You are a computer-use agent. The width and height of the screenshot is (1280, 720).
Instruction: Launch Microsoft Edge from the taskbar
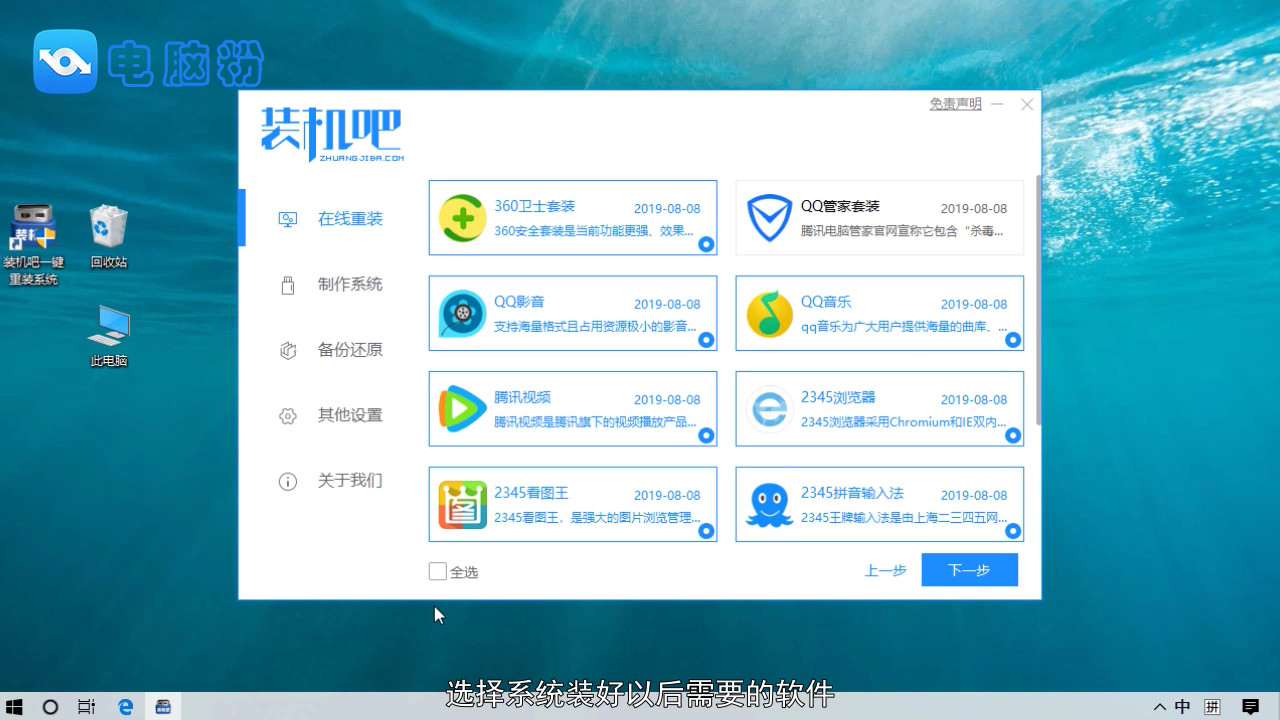pos(126,707)
